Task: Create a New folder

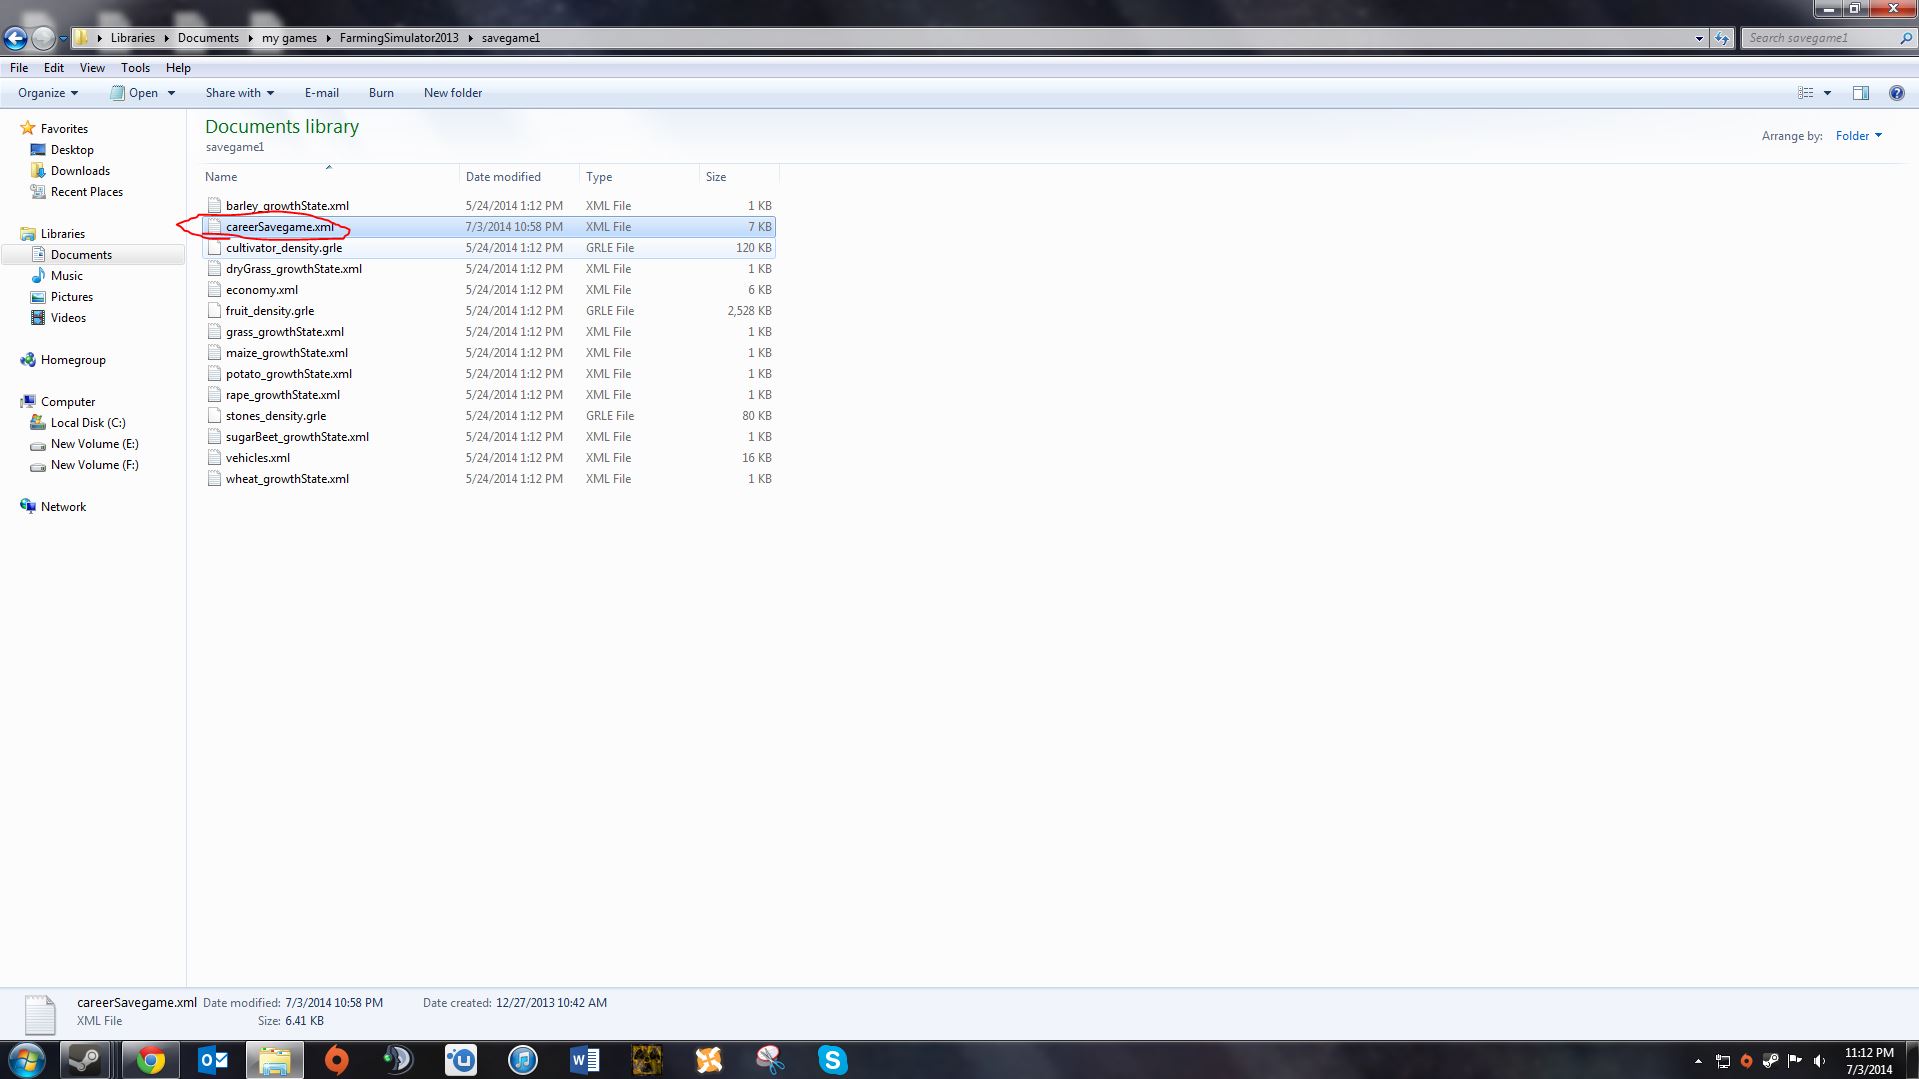Action: click(453, 93)
